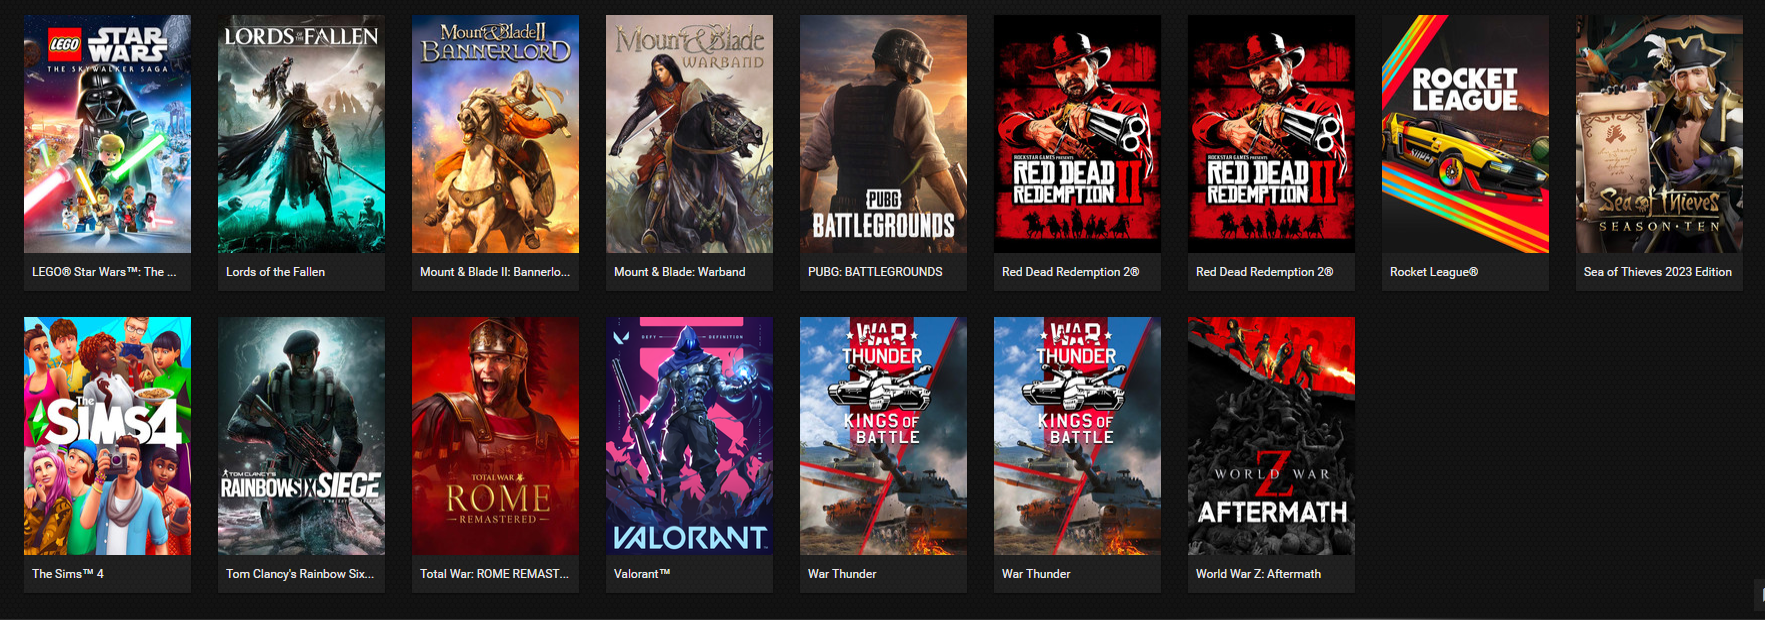This screenshot has width=1765, height=620.
Task: Click the "Mount & Blade: Warband" title text
Action: point(679,272)
